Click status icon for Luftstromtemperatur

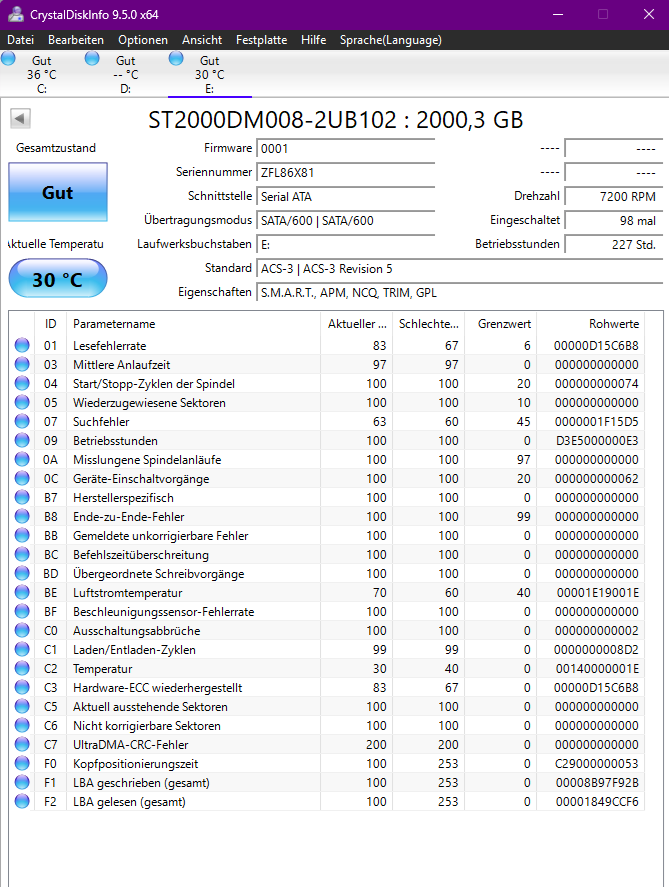(22, 592)
